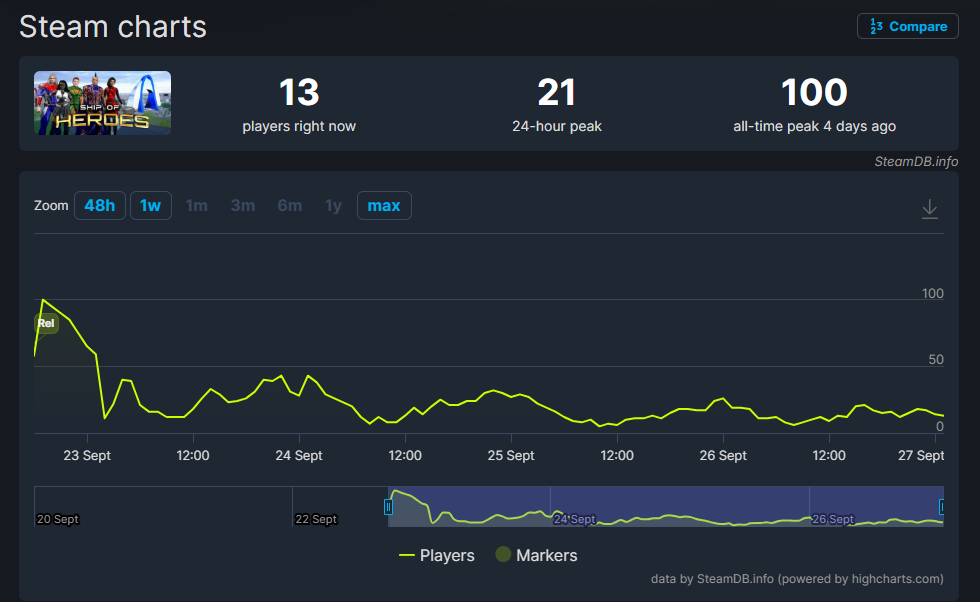Grab the left navigator range handle
This screenshot has width=980, height=602.
coord(388,506)
